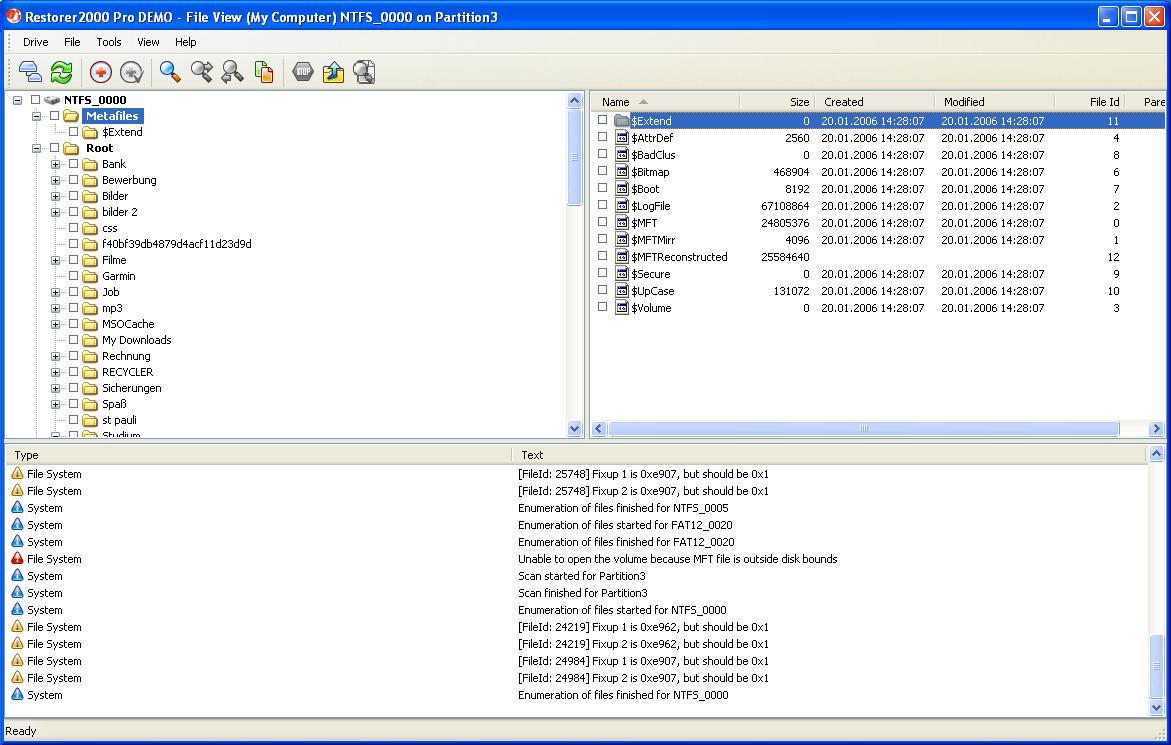Open the Tools menu
The height and width of the screenshot is (745, 1171).
pos(108,42)
